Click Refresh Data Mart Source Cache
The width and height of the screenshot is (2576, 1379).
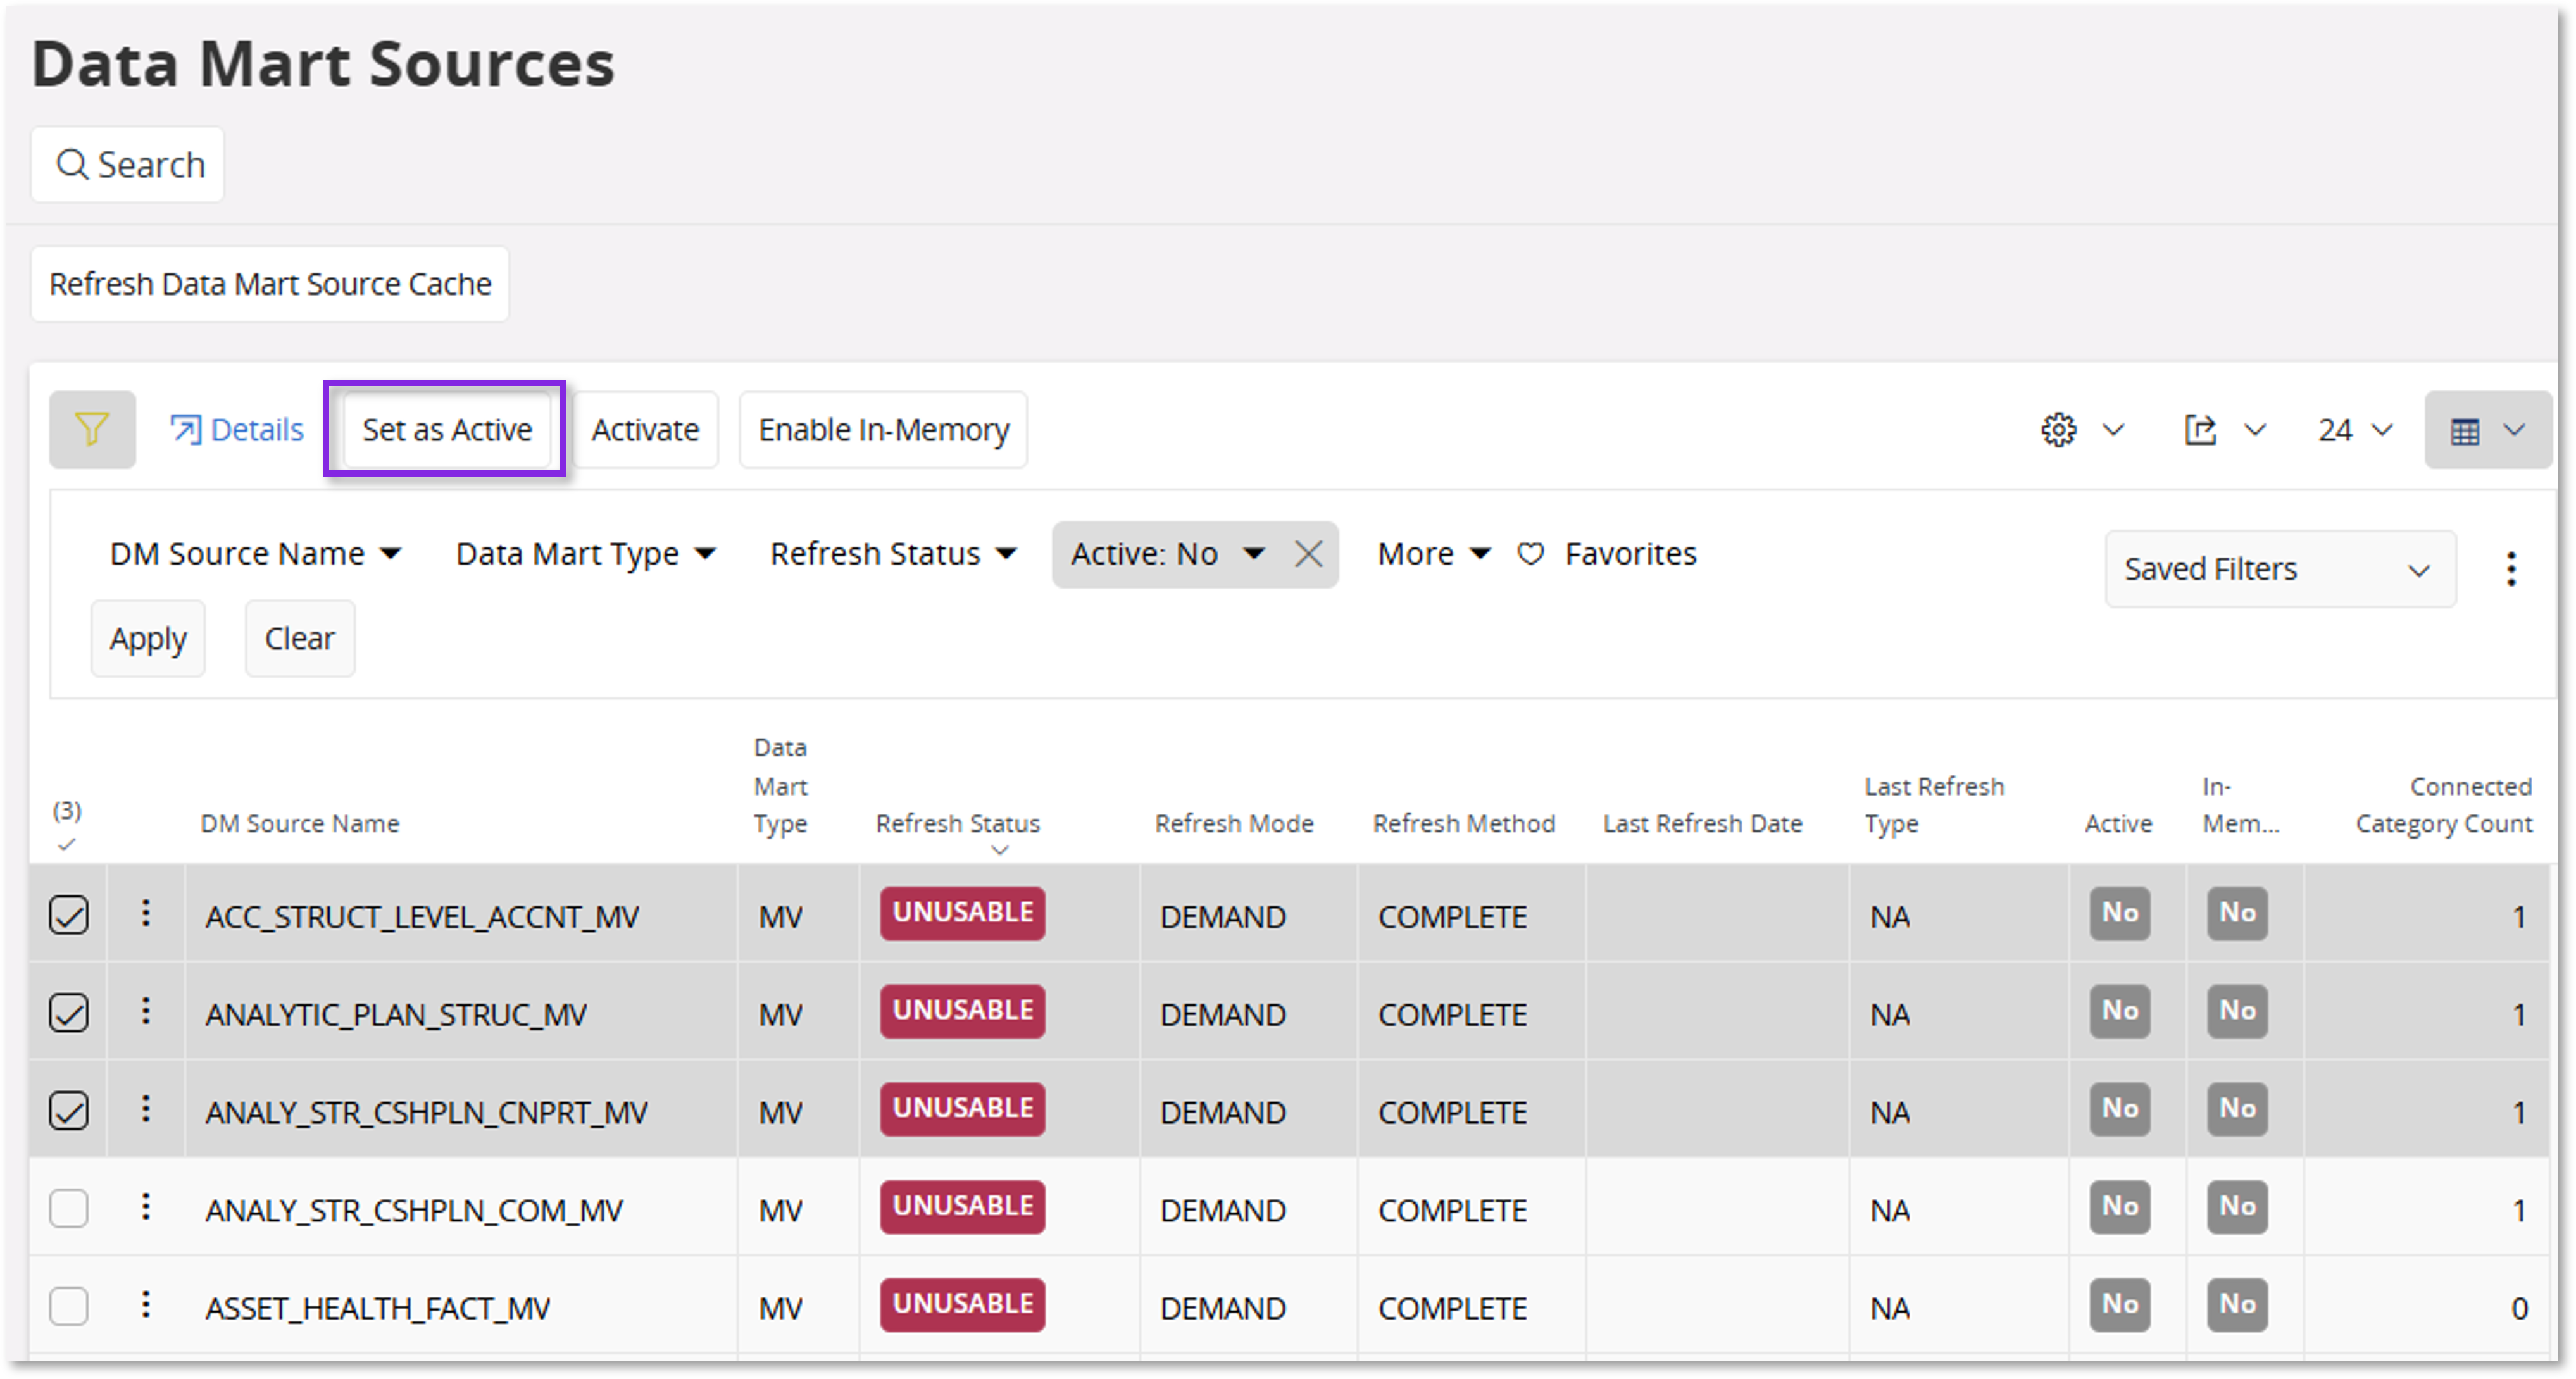pyautogui.click(x=270, y=284)
